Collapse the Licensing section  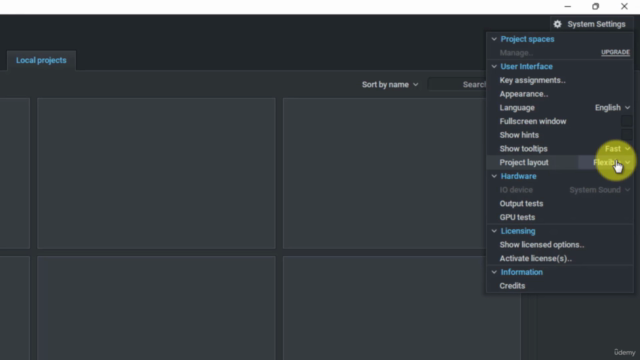tap(494, 231)
